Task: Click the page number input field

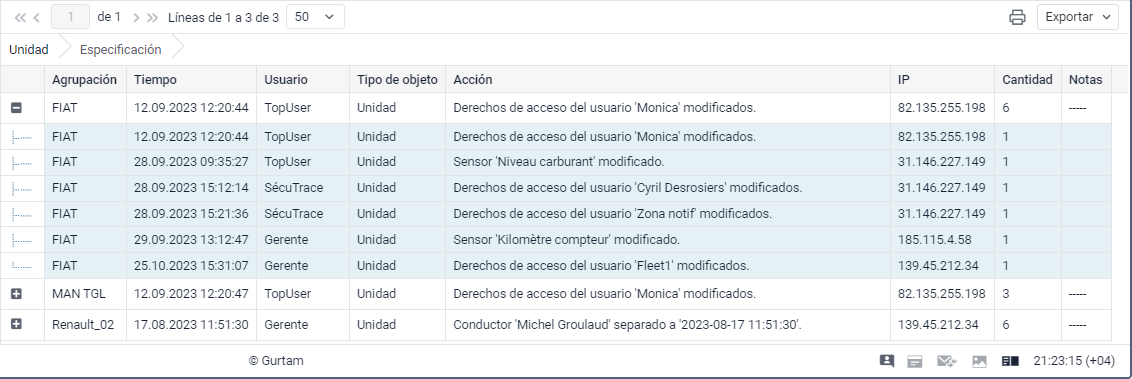Action: coord(71,17)
